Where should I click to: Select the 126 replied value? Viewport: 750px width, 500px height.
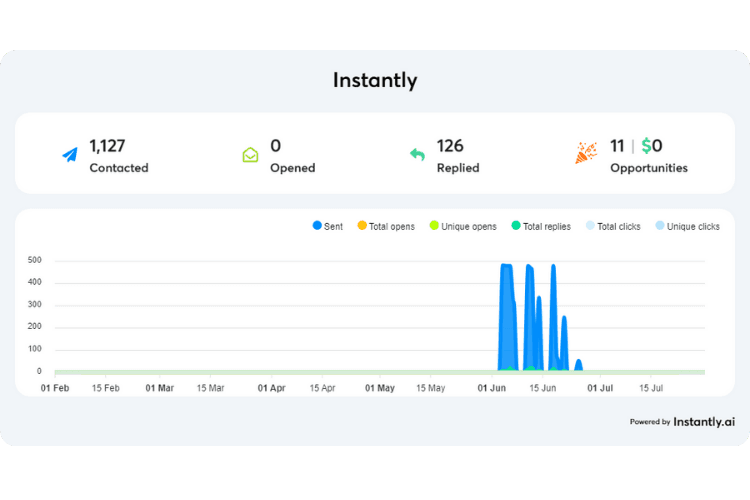[x=450, y=145]
